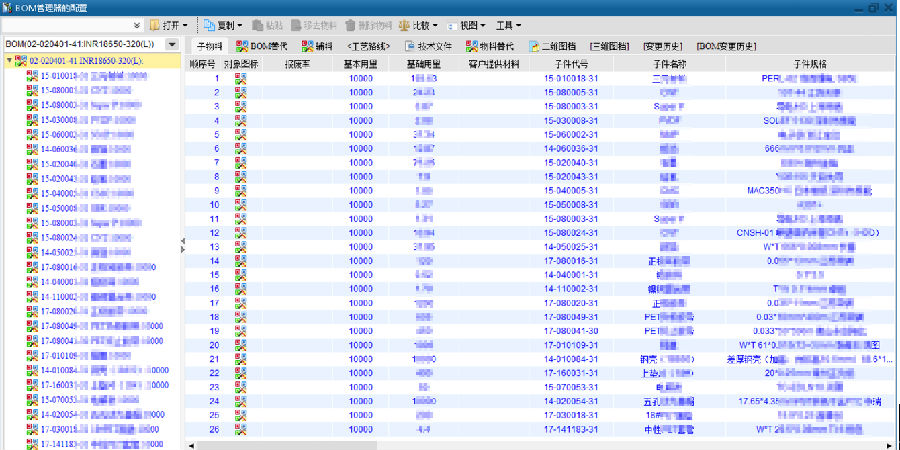Open the 二维图档 tab
The width and height of the screenshot is (900, 450).
pos(554,46)
